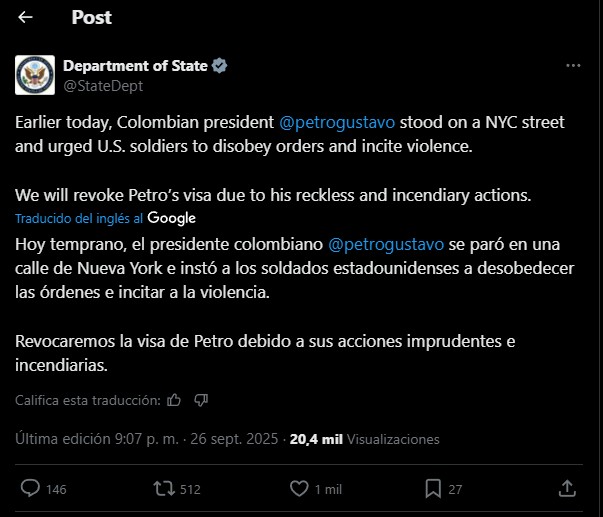
Task: Click the Department of State avatar
Action: 35,75
